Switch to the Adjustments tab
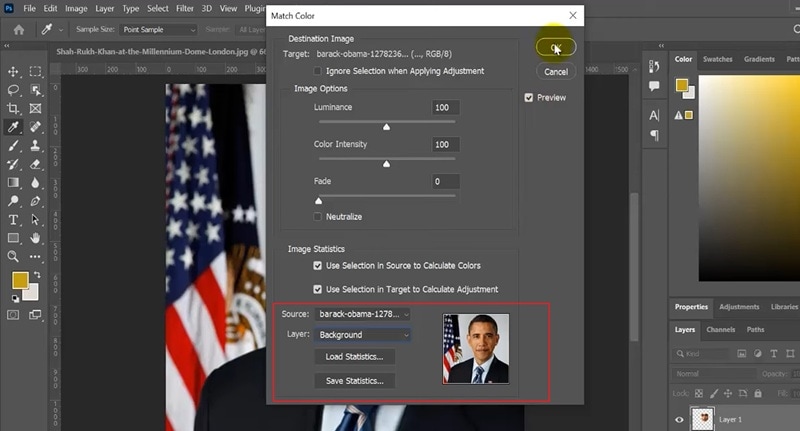 739,307
